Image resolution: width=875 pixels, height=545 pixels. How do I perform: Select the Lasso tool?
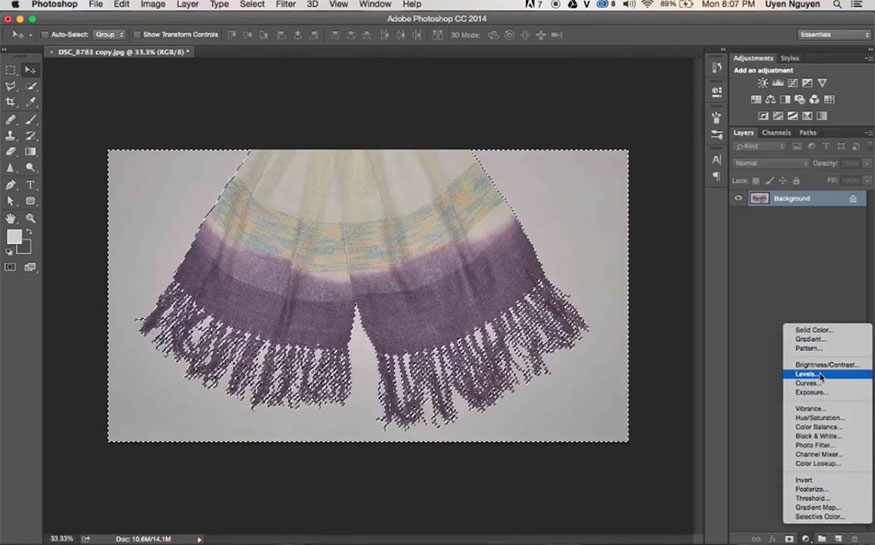point(11,86)
